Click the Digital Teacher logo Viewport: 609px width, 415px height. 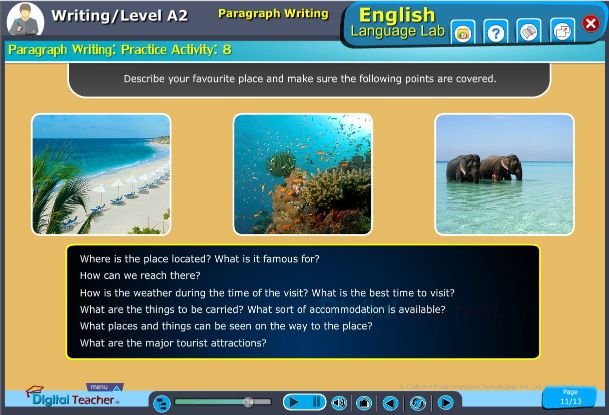click(70, 399)
